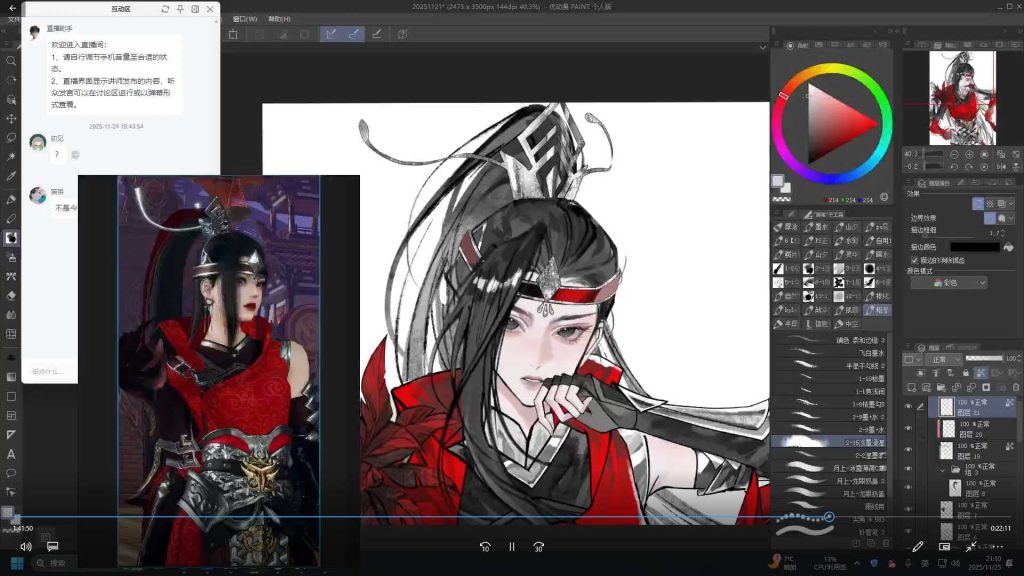
Task: Click the fill bucket icon beside border color
Action: pyautogui.click(x=1009, y=247)
